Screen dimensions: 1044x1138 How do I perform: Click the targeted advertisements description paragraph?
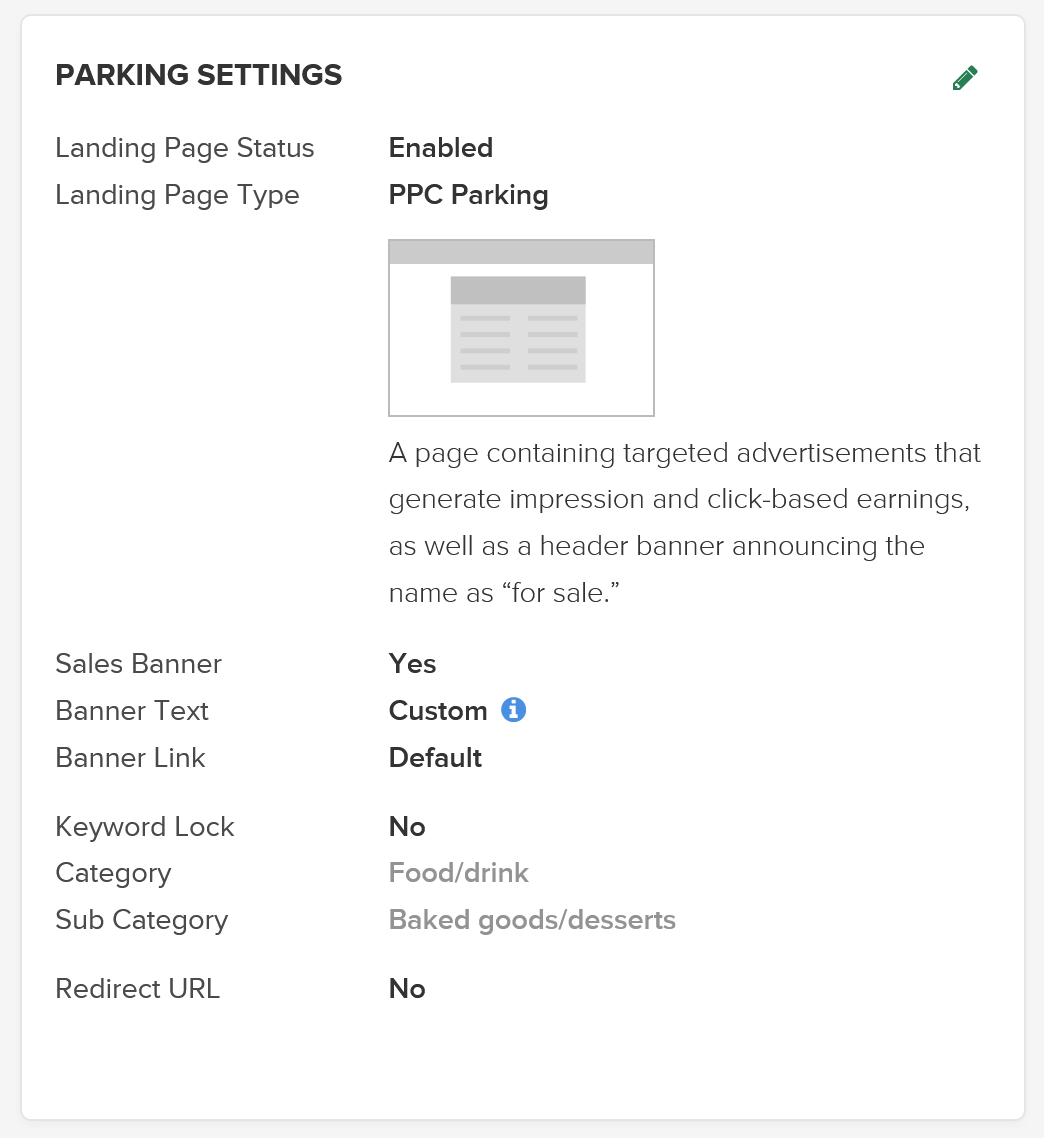point(685,523)
